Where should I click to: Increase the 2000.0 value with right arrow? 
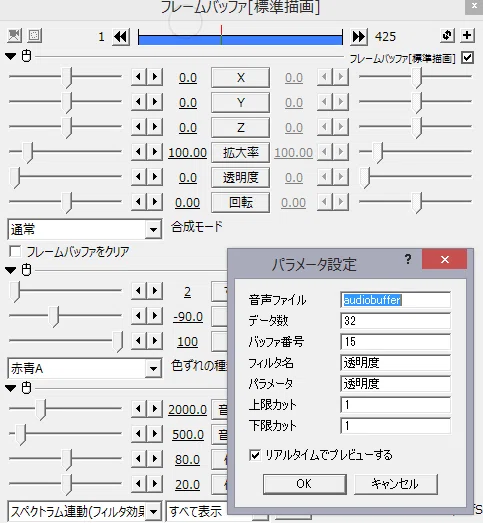[155, 409]
